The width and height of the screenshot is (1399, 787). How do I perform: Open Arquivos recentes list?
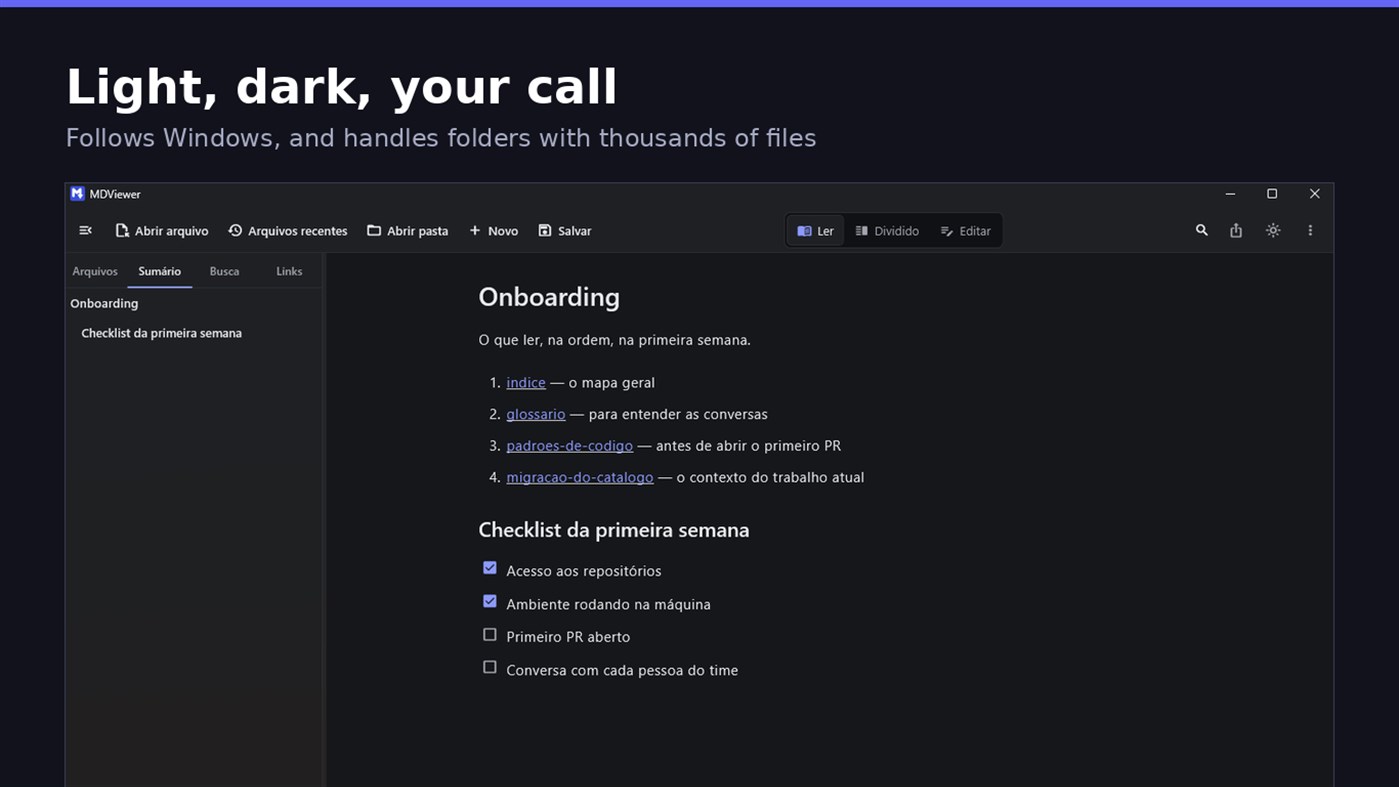[288, 231]
